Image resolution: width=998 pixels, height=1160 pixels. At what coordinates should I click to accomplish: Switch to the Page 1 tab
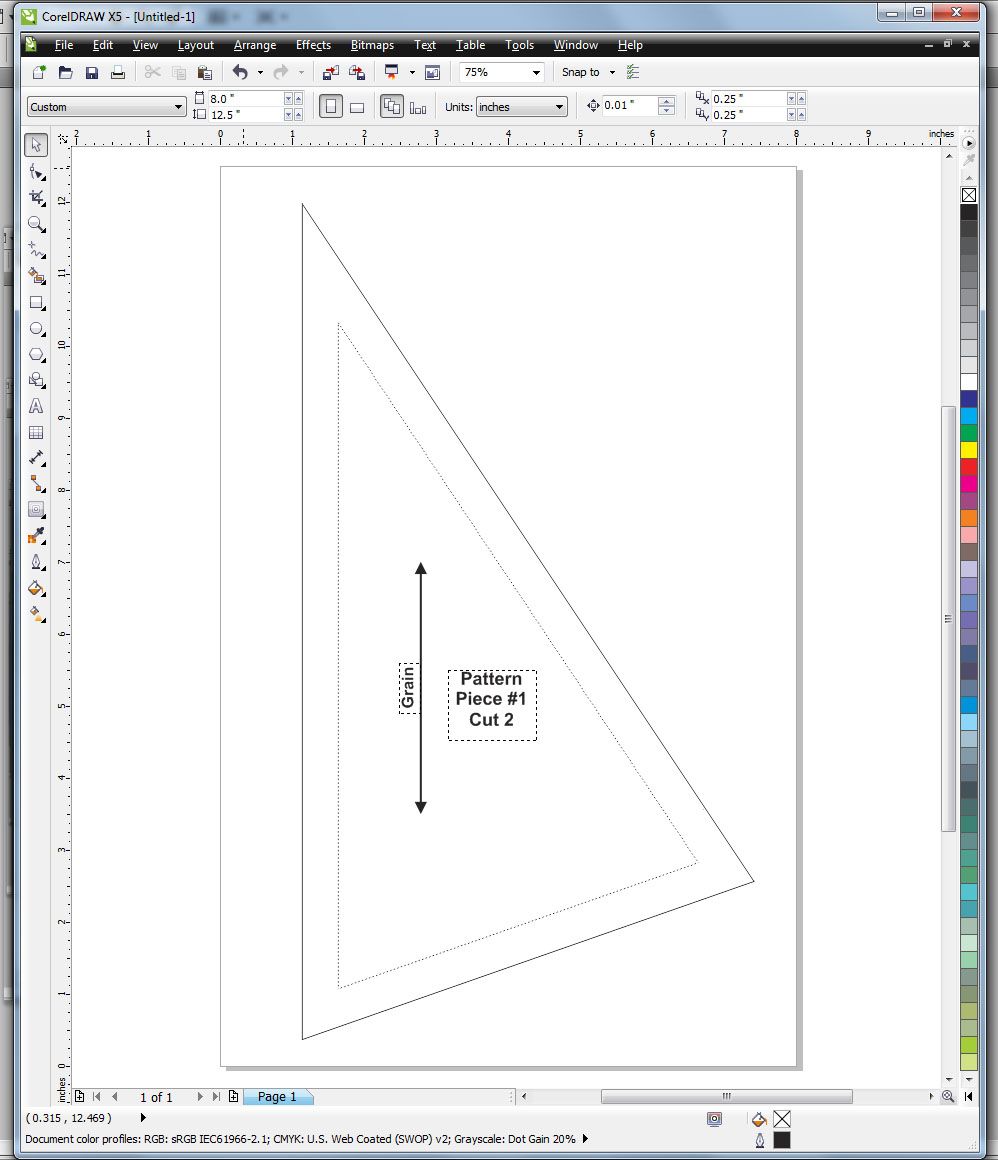click(x=277, y=1097)
